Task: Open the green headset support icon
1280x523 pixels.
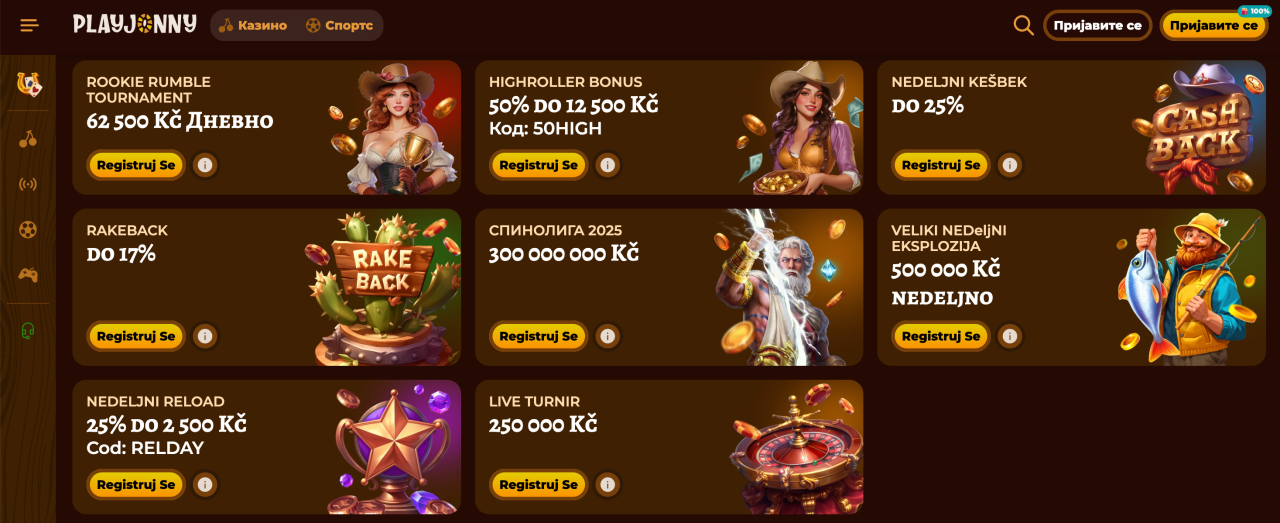Action: point(28,330)
